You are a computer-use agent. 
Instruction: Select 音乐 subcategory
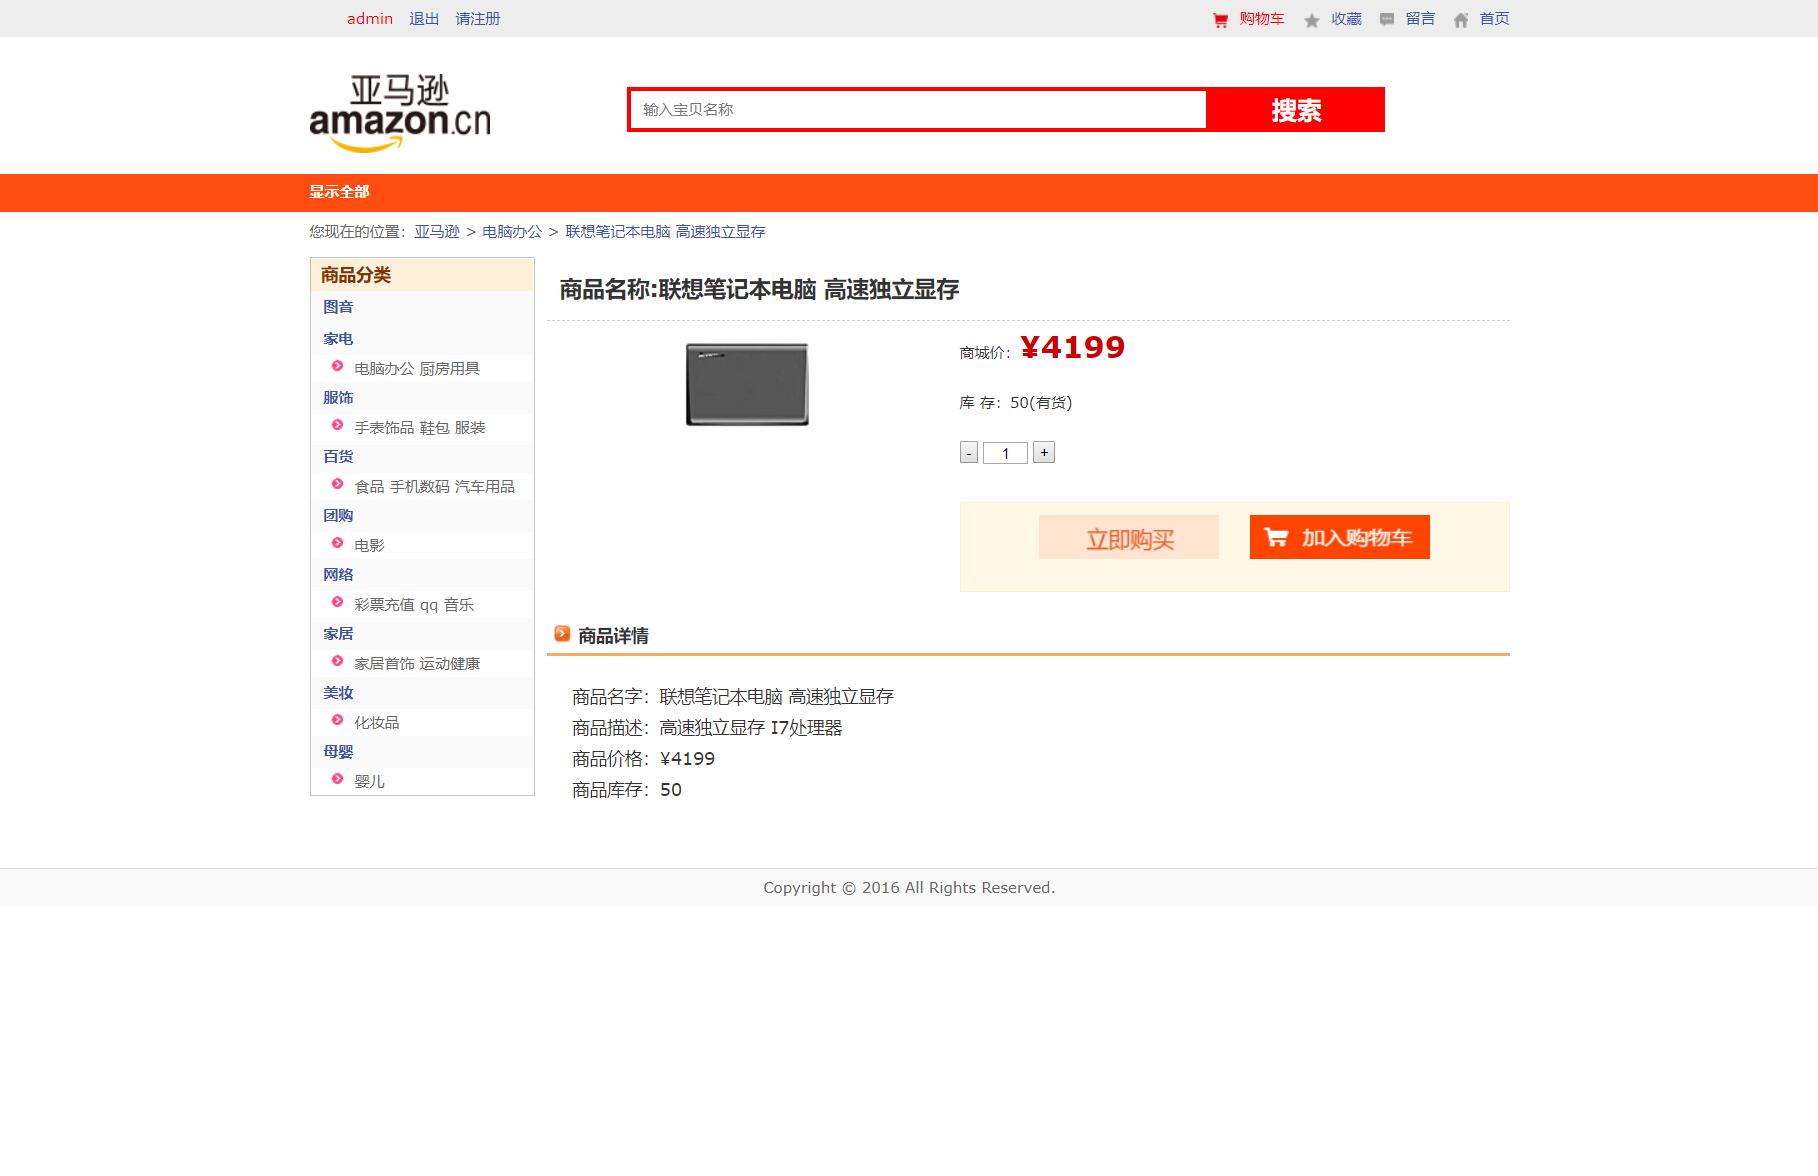click(x=459, y=605)
